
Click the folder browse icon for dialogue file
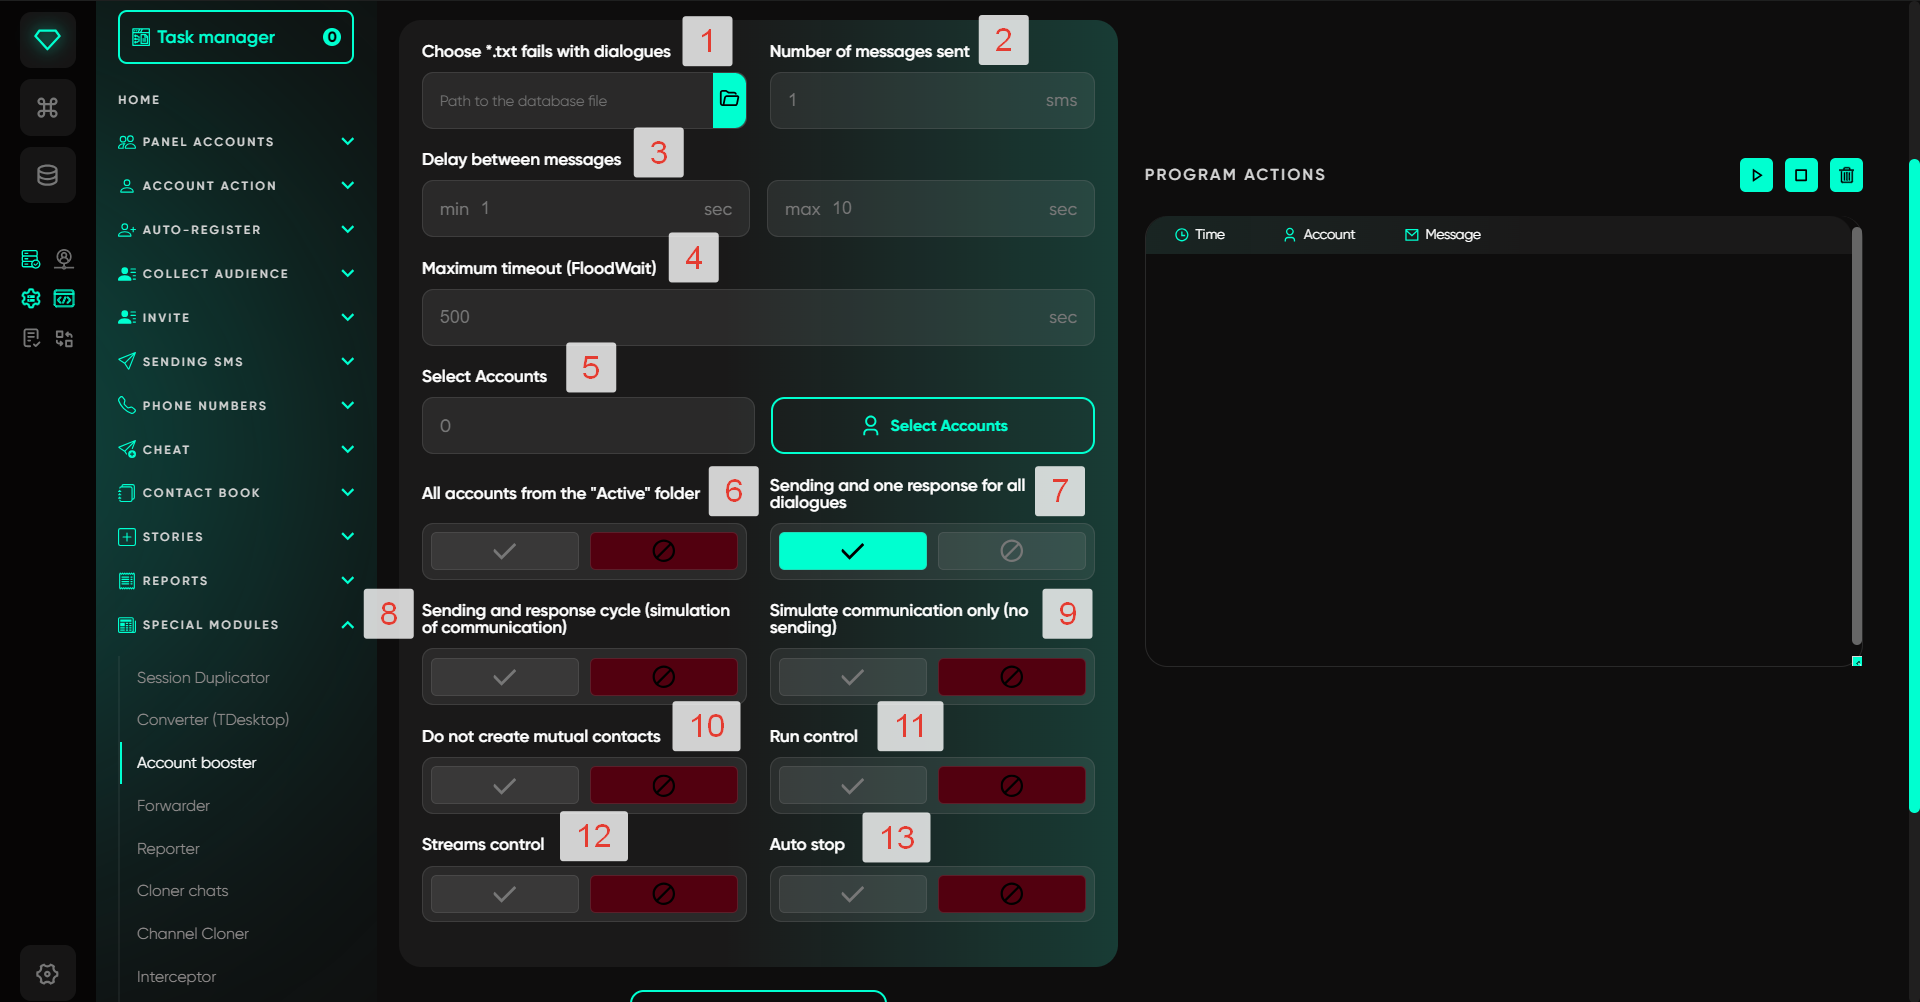pos(729,100)
